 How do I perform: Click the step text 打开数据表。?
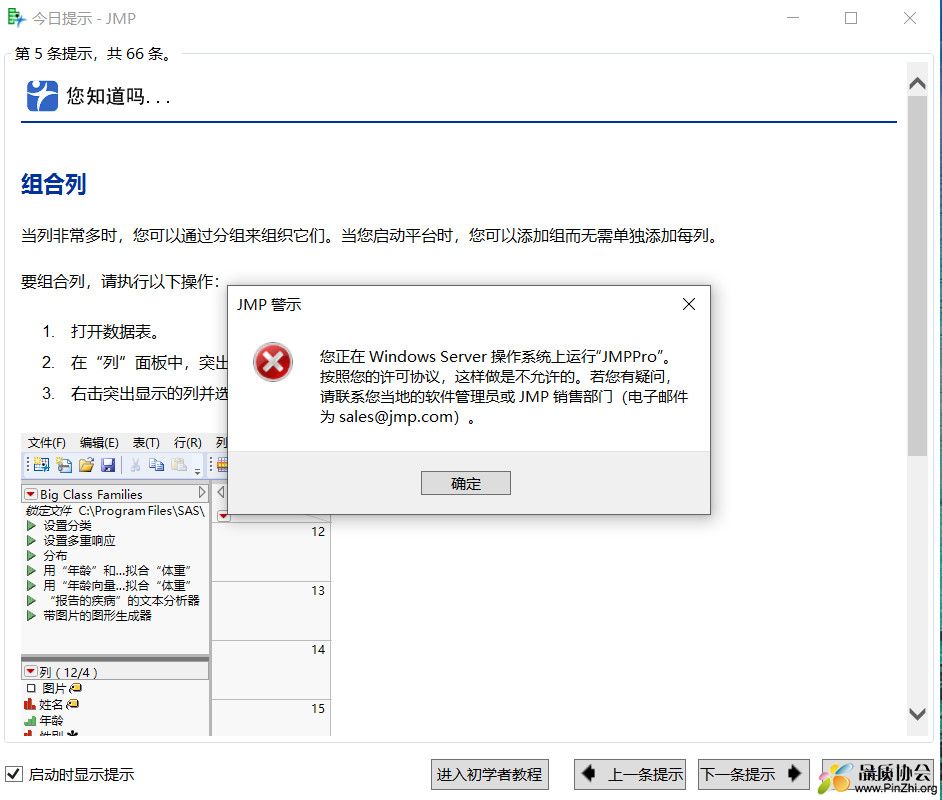(115, 332)
